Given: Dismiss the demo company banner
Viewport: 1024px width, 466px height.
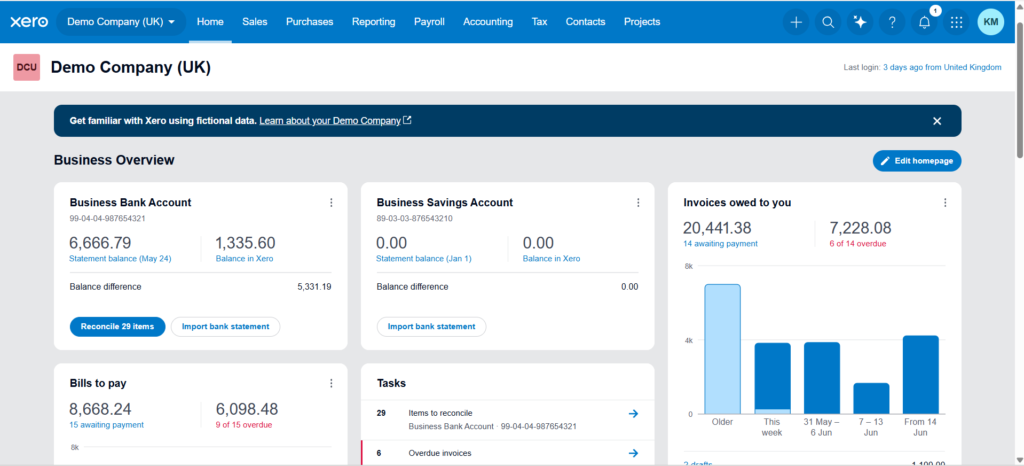Looking at the screenshot, I should coord(937,121).
